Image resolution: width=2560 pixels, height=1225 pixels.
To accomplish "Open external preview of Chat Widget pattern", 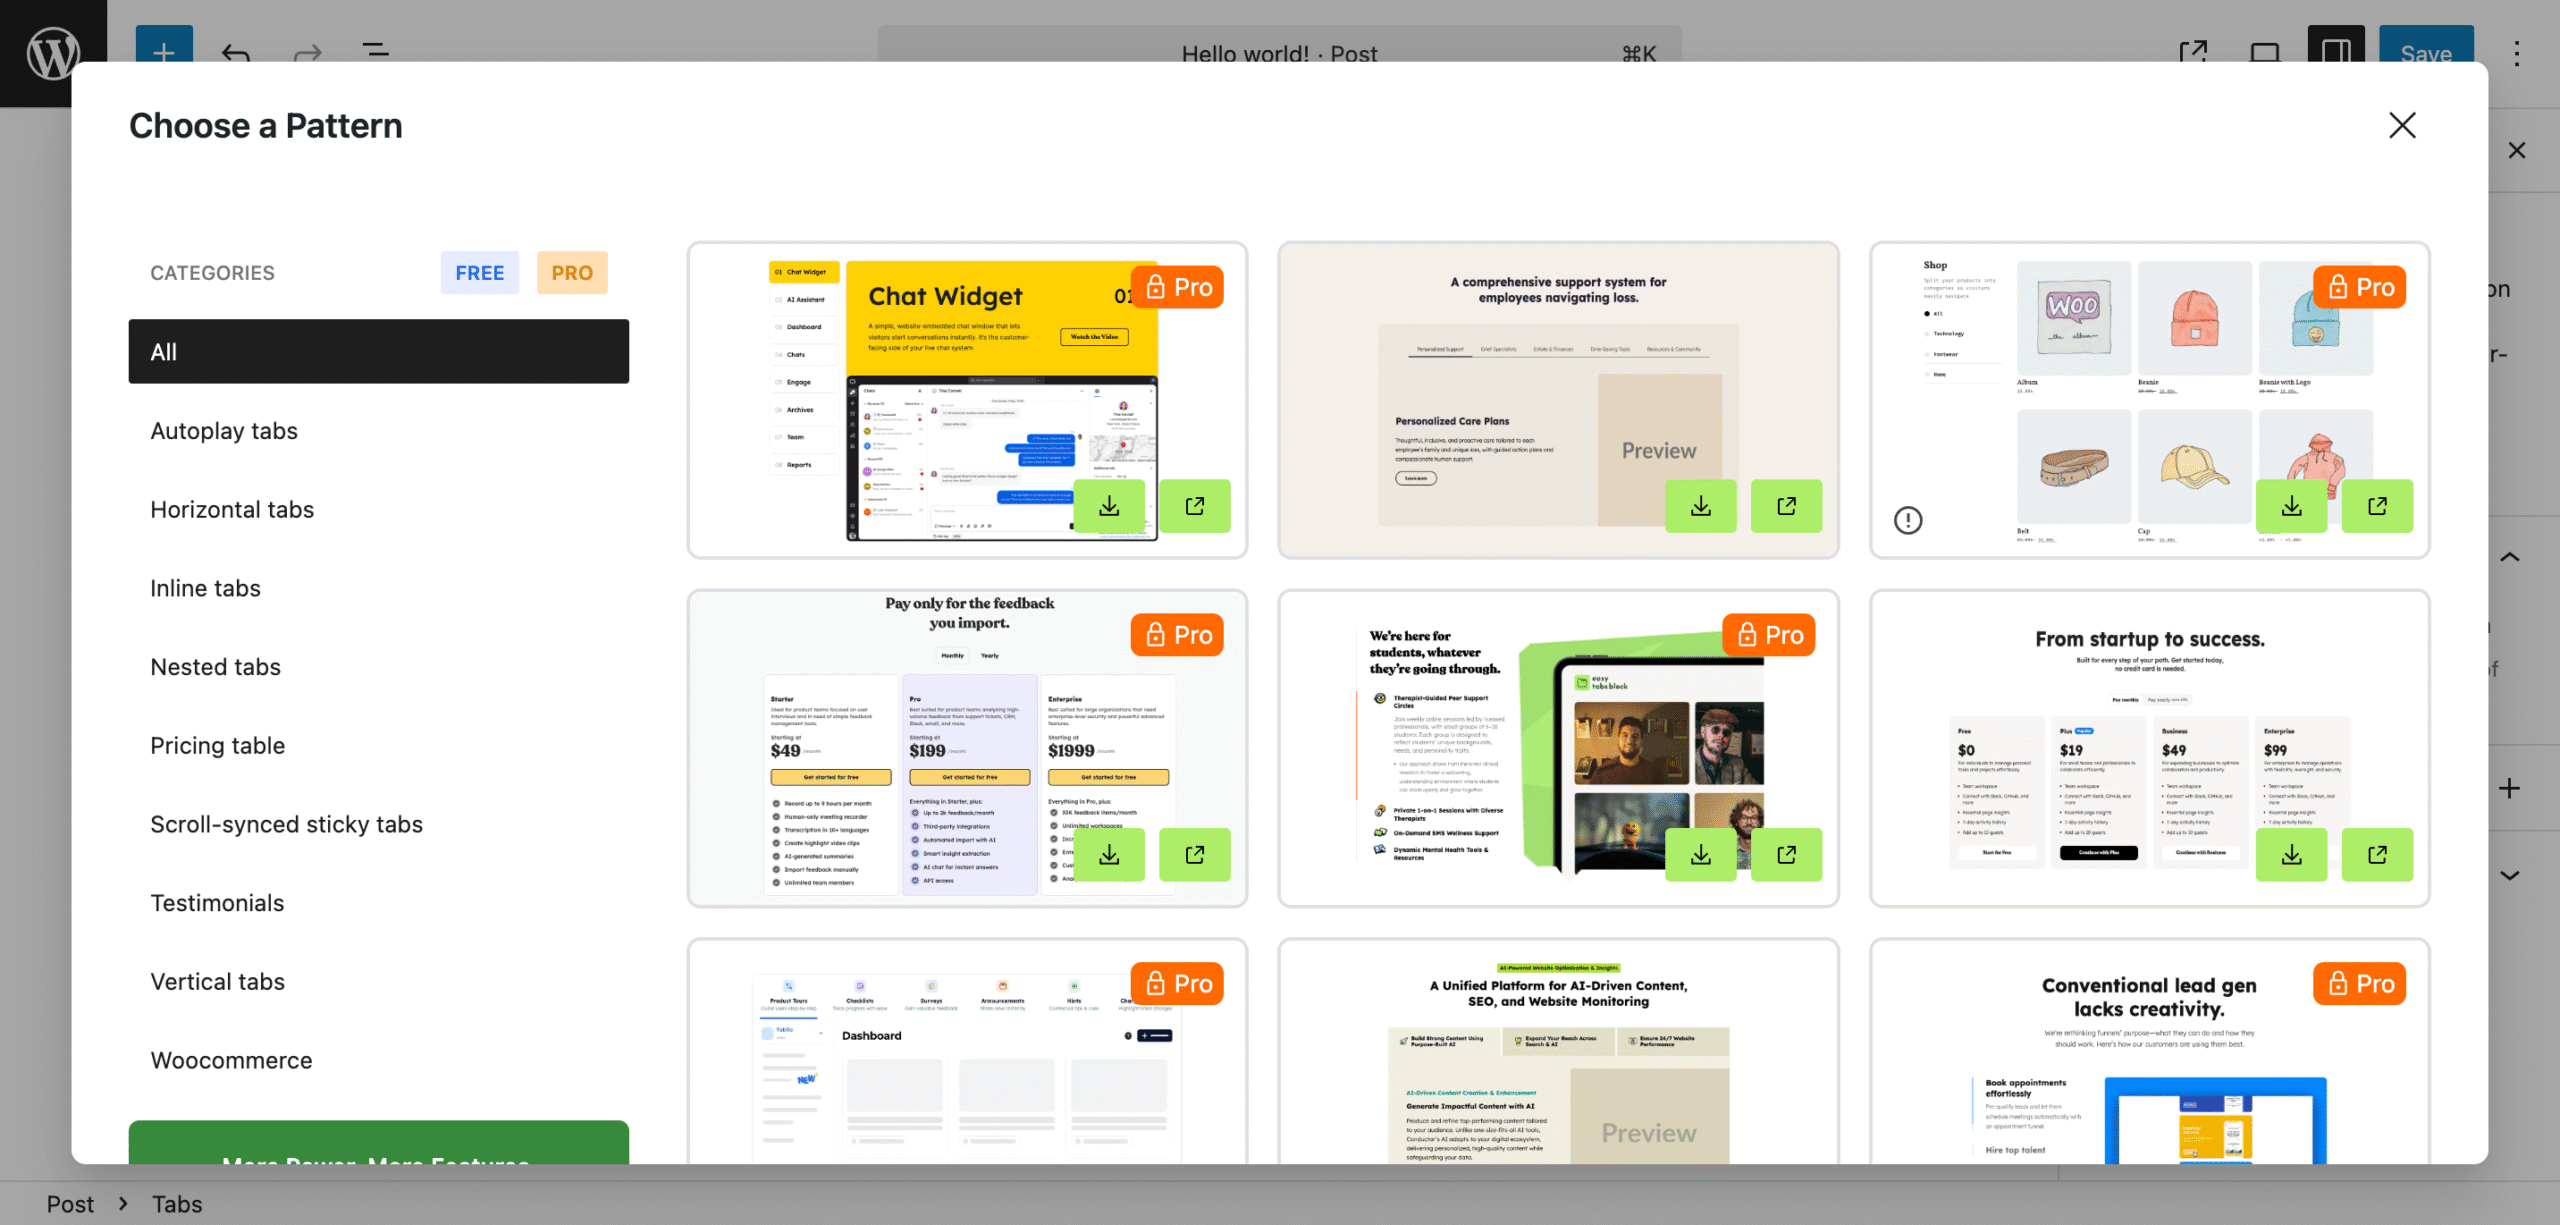I will (x=1194, y=506).
